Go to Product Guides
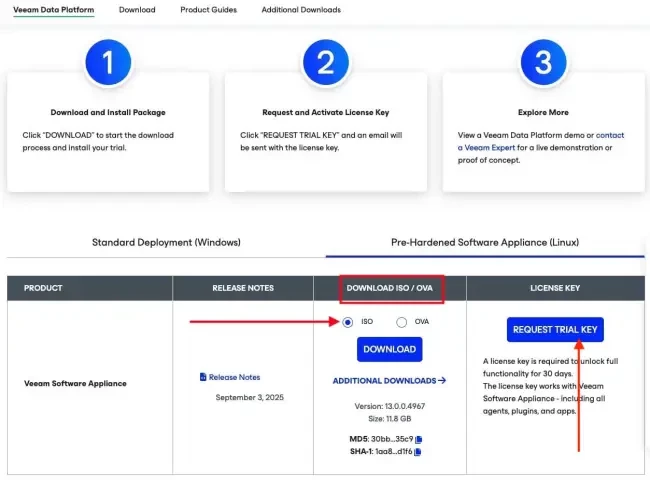The height and width of the screenshot is (480, 650). (x=209, y=10)
